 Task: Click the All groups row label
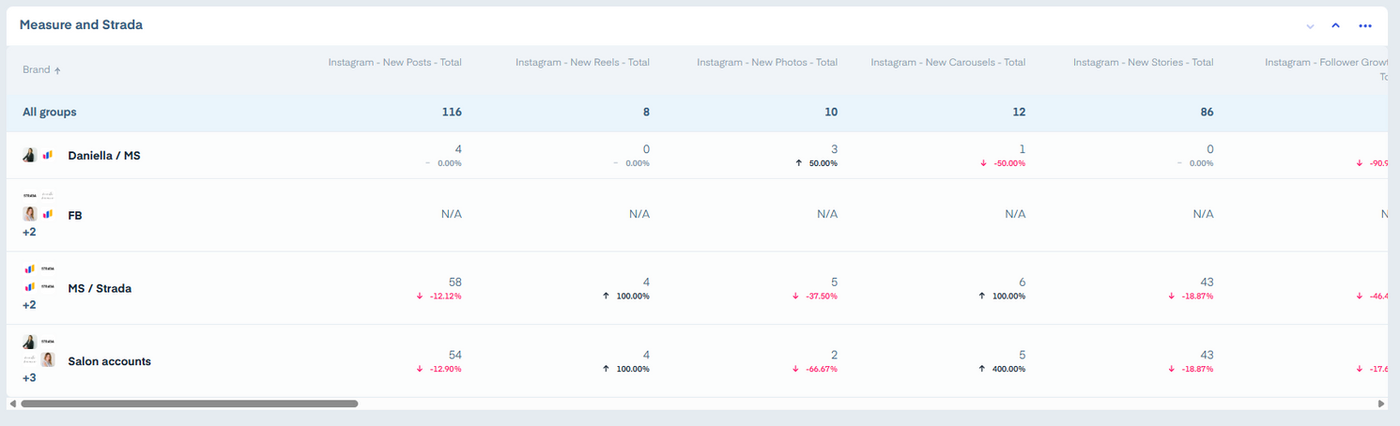pos(50,112)
